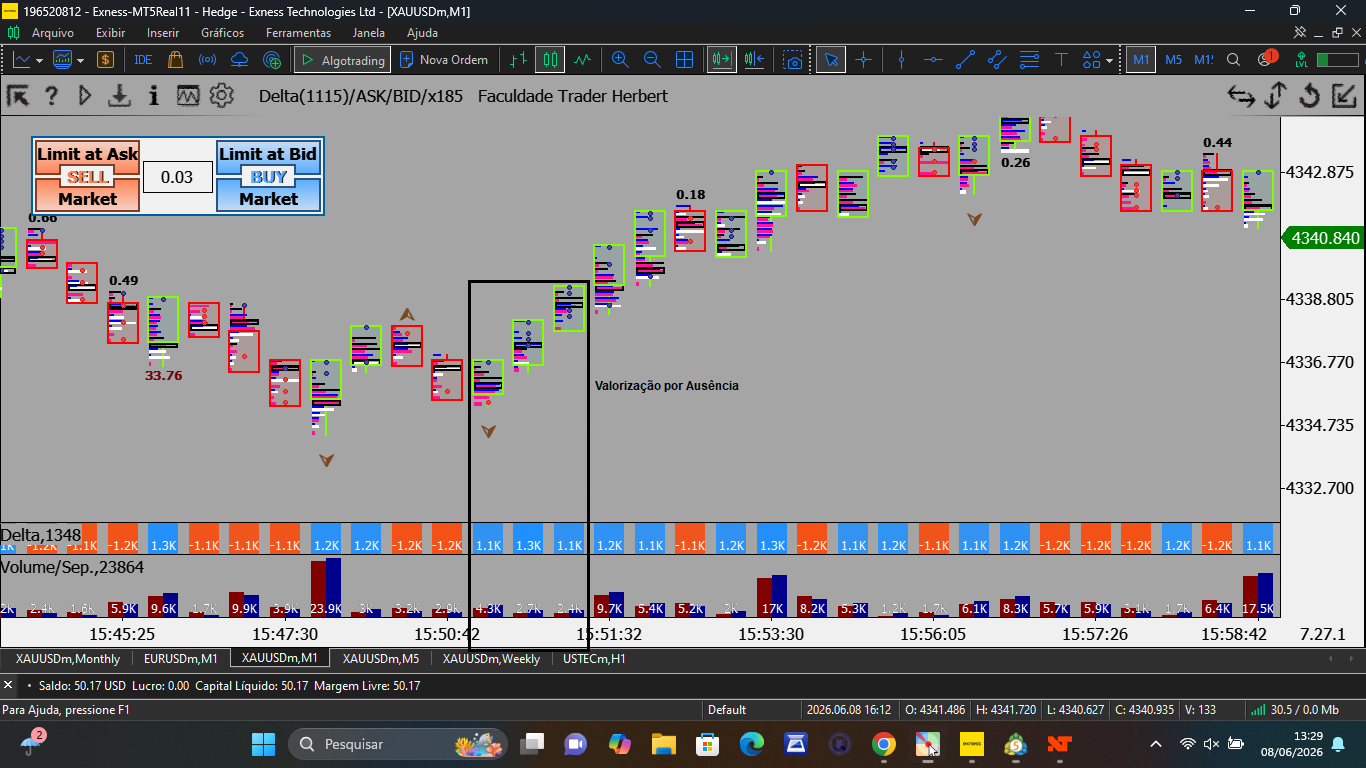Select the vertical line drawing tool
The width and height of the screenshot is (1366, 768).
coord(901,60)
